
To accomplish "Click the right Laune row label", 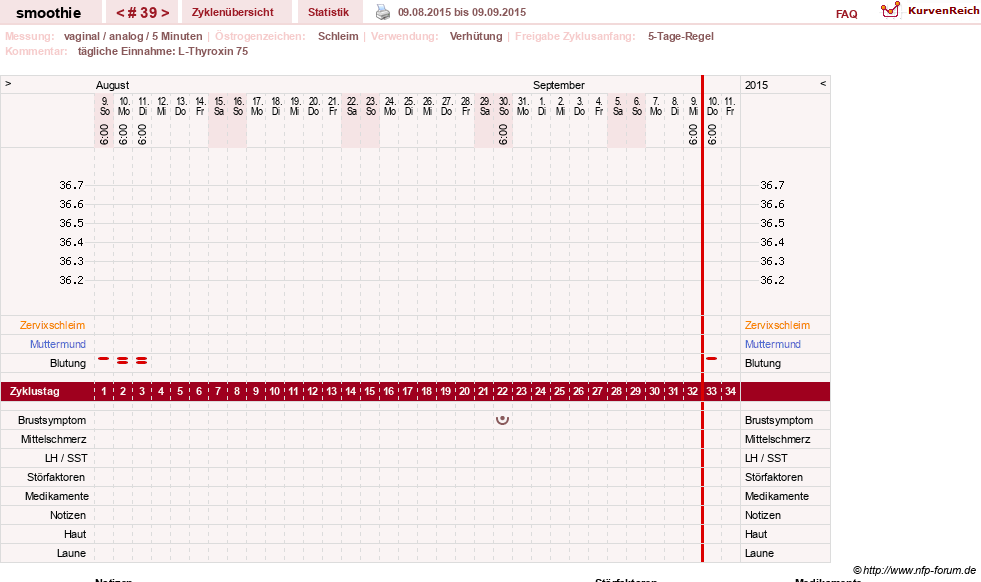I will [x=759, y=553].
